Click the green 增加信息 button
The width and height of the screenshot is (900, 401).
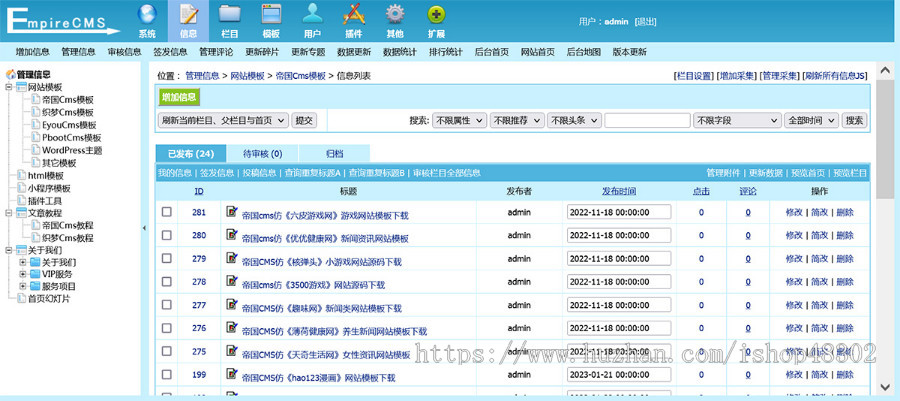pos(180,97)
